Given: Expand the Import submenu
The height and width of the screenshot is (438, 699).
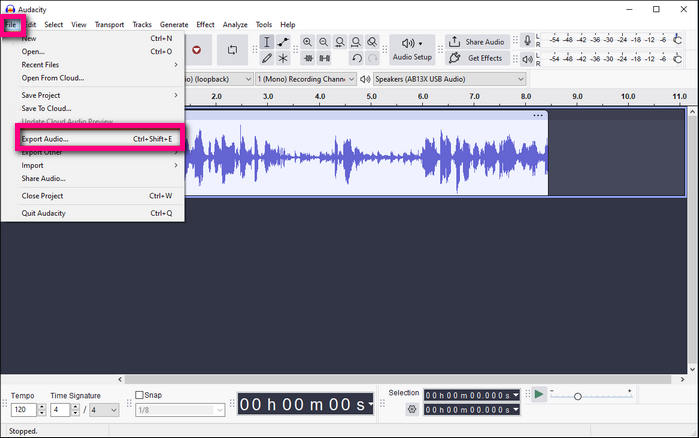Looking at the screenshot, I should coord(99,165).
